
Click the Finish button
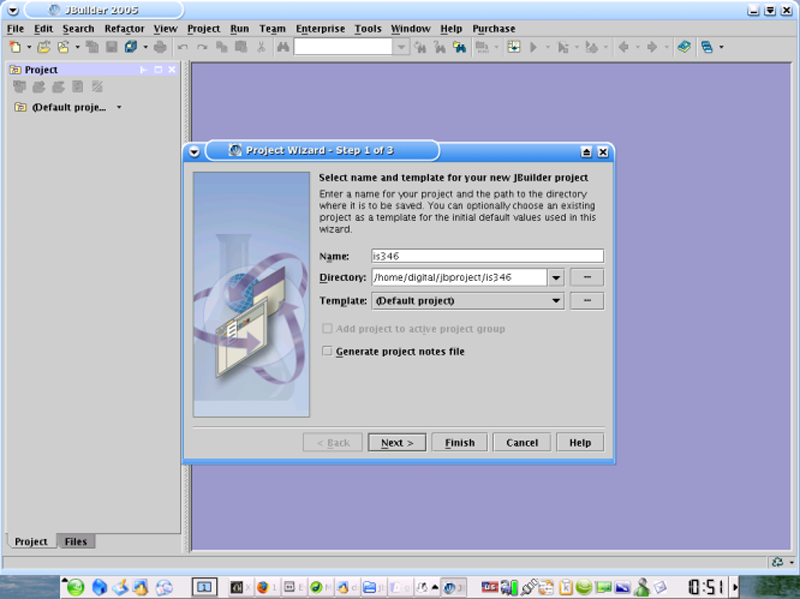[x=460, y=442]
